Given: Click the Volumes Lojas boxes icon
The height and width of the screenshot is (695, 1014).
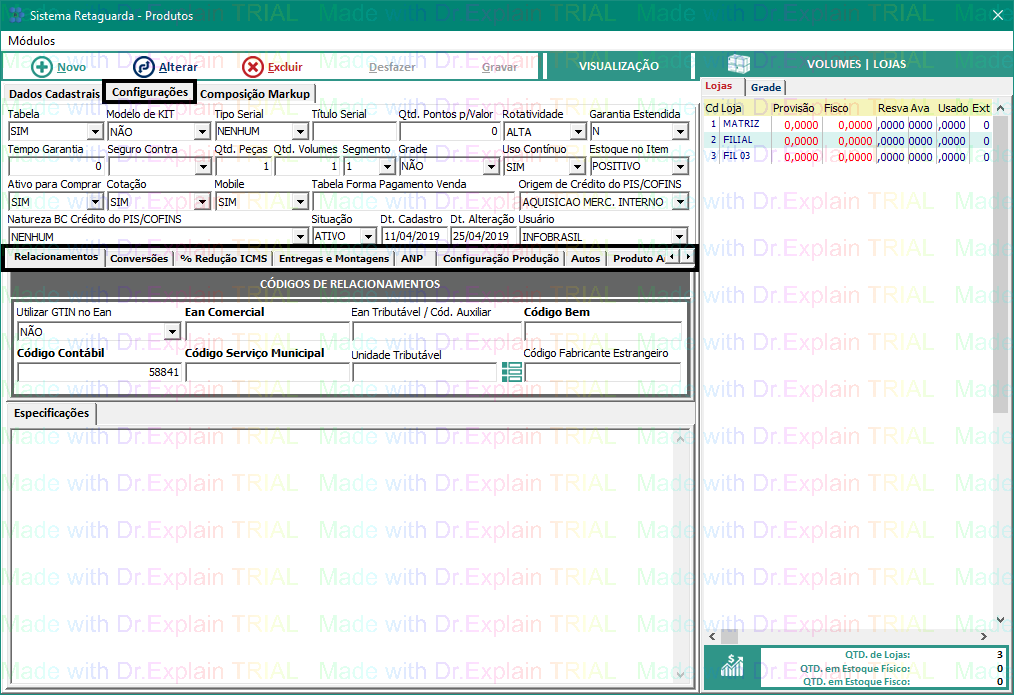Looking at the screenshot, I should pyautogui.click(x=739, y=64).
